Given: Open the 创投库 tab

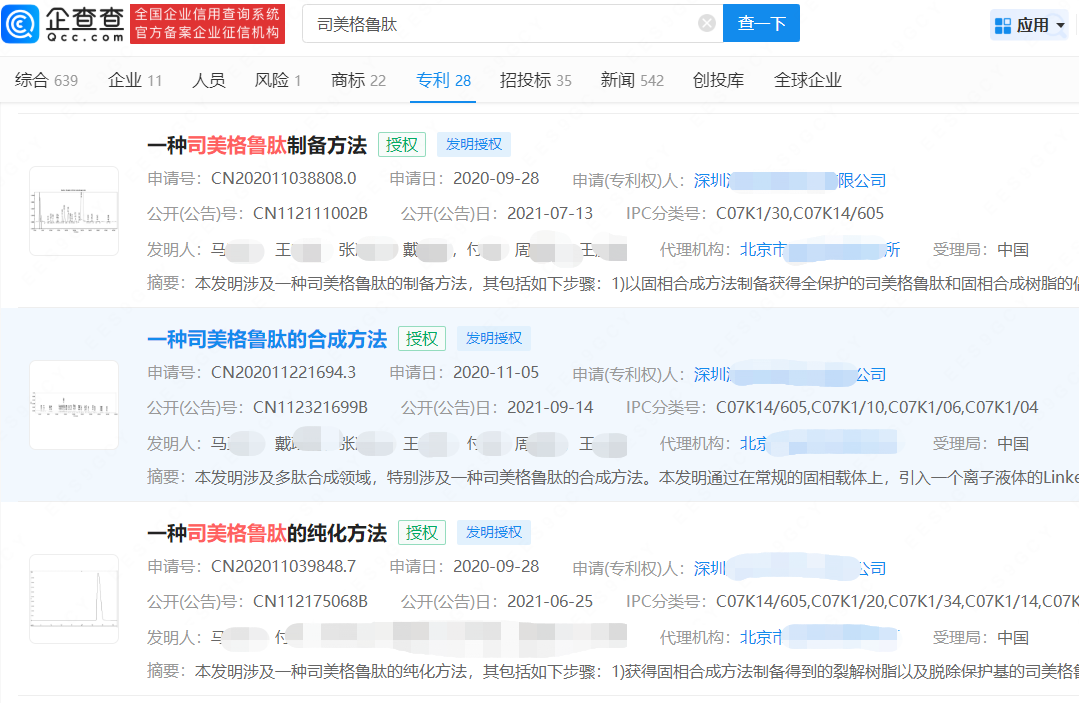Looking at the screenshot, I should 718,80.
